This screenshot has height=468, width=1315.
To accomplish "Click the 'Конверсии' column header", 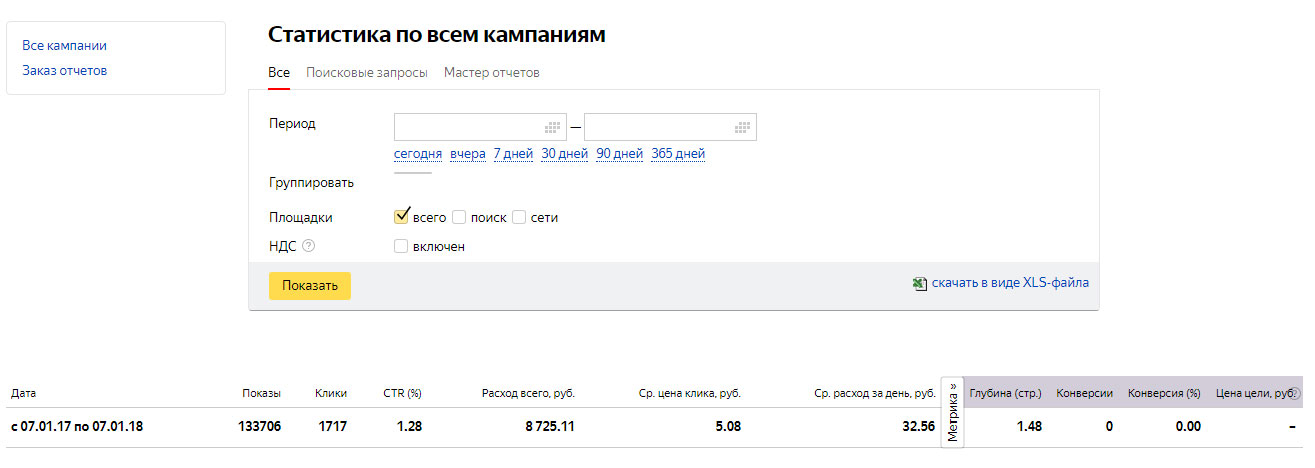I will [x=1085, y=393].
